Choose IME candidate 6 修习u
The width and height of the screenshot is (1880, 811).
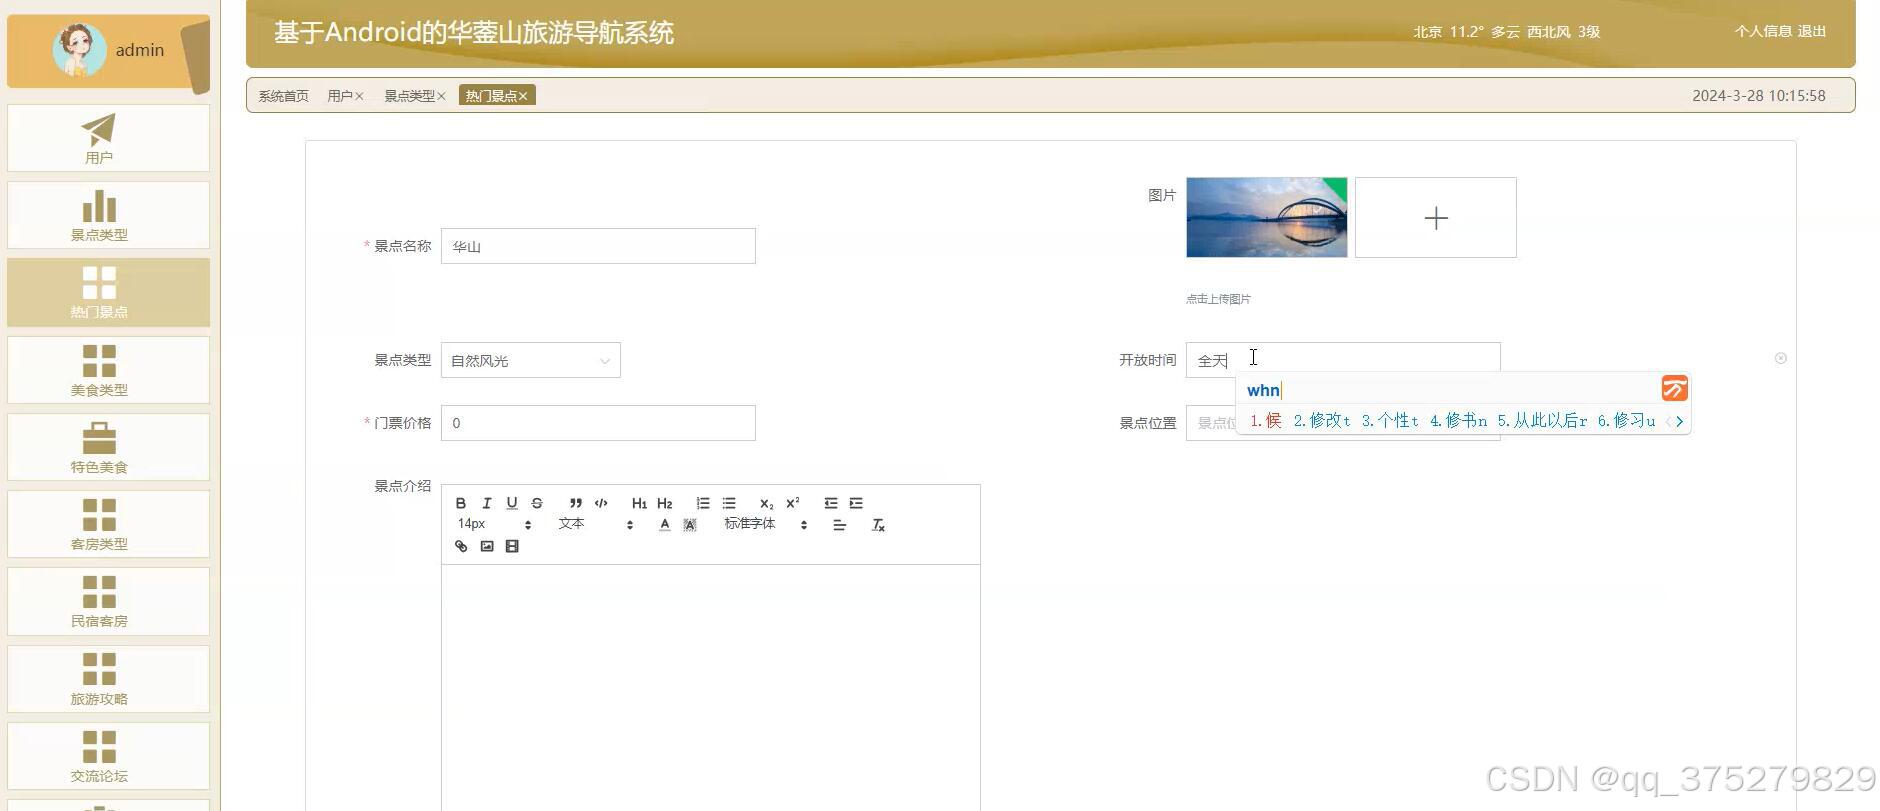(x=1627, y=421)
